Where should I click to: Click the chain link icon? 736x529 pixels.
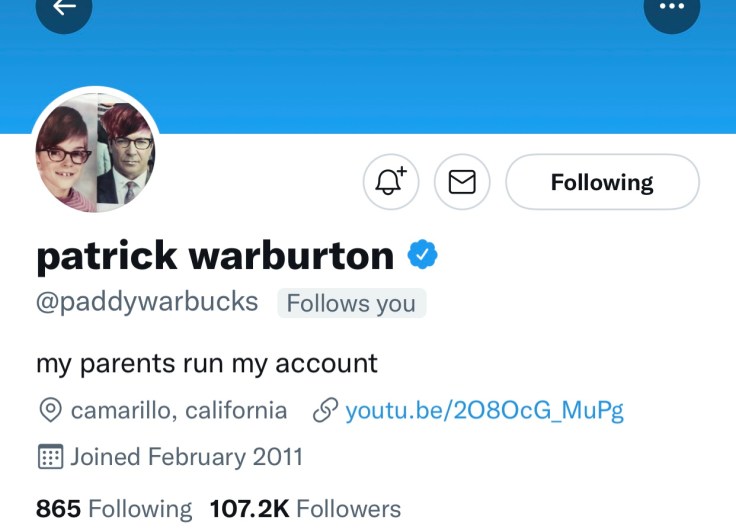tap(324, 410)
